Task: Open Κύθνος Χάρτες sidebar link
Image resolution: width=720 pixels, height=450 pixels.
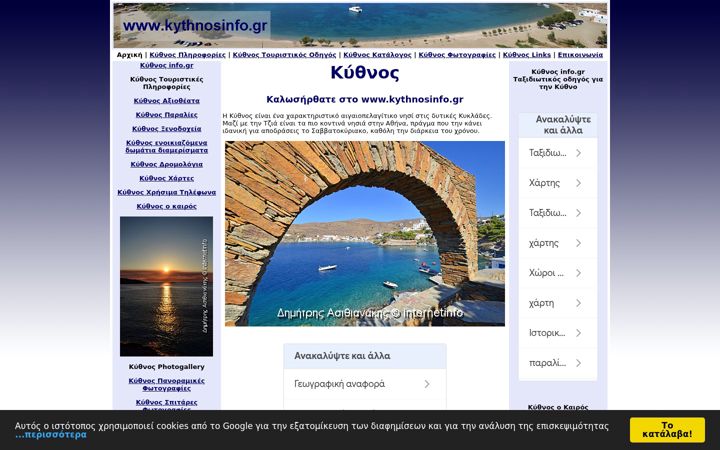Action: 167,178
